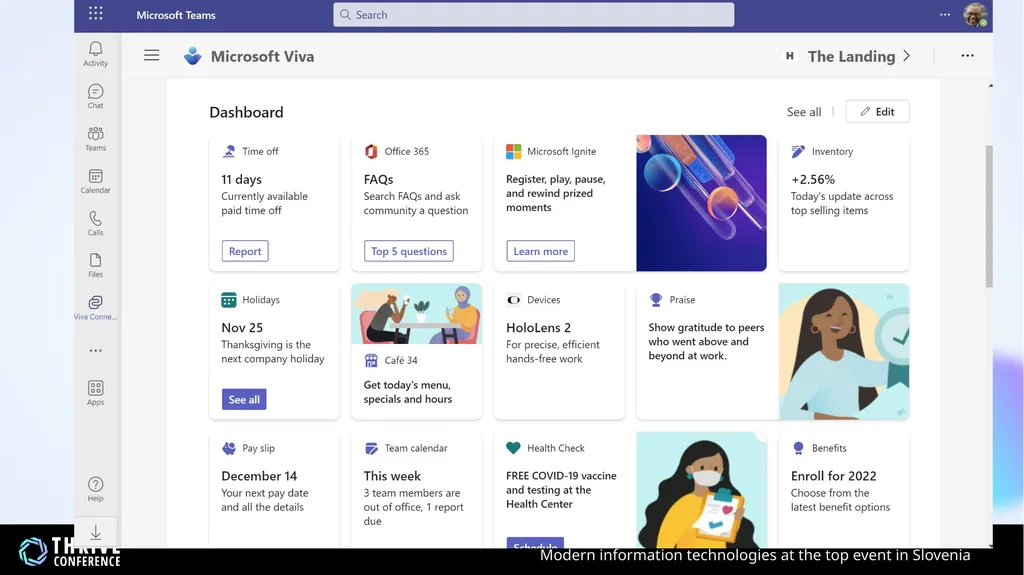The image size is (1024, 575).
Task: Expand The Landing chevron
Action: tap(906, 56)
